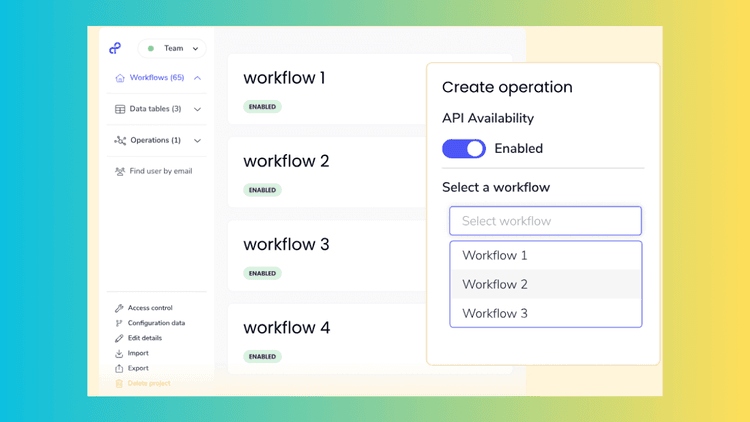Choose Import in sidebar
Image resolution: width=750 pixels, height=422 pixels.
click(138, 353)
